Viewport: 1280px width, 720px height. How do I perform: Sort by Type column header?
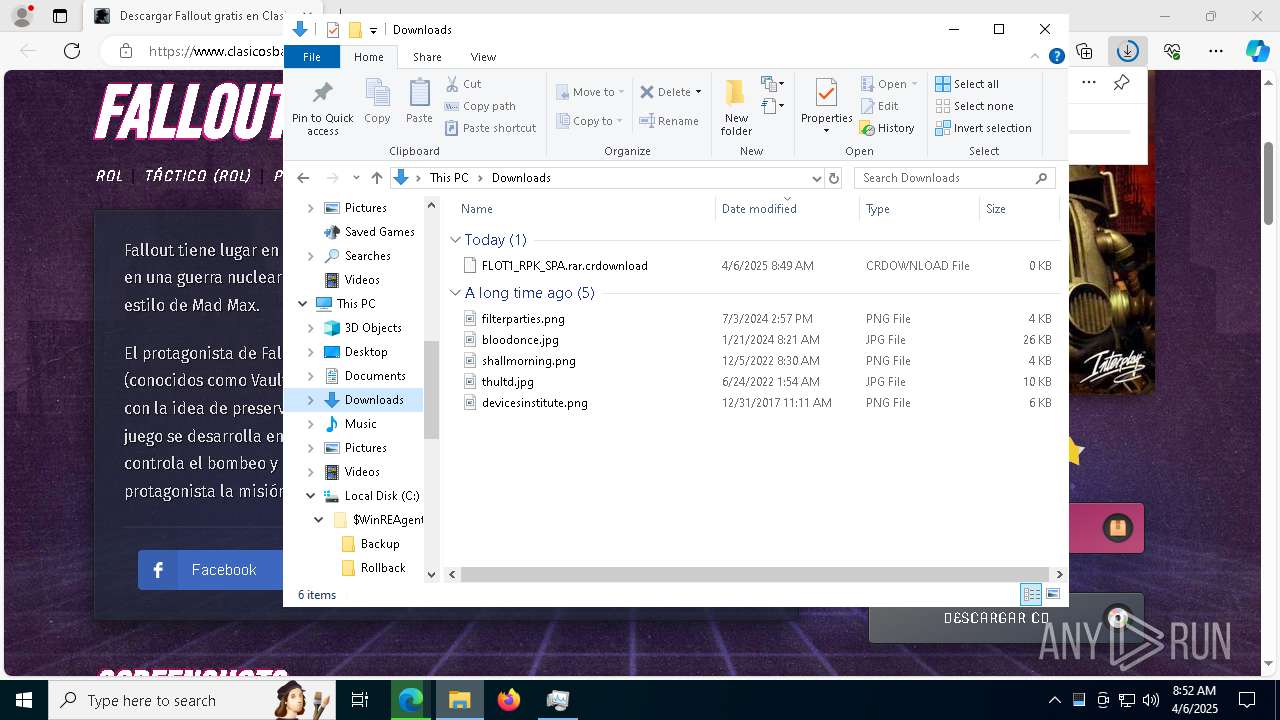pos(919,209)
